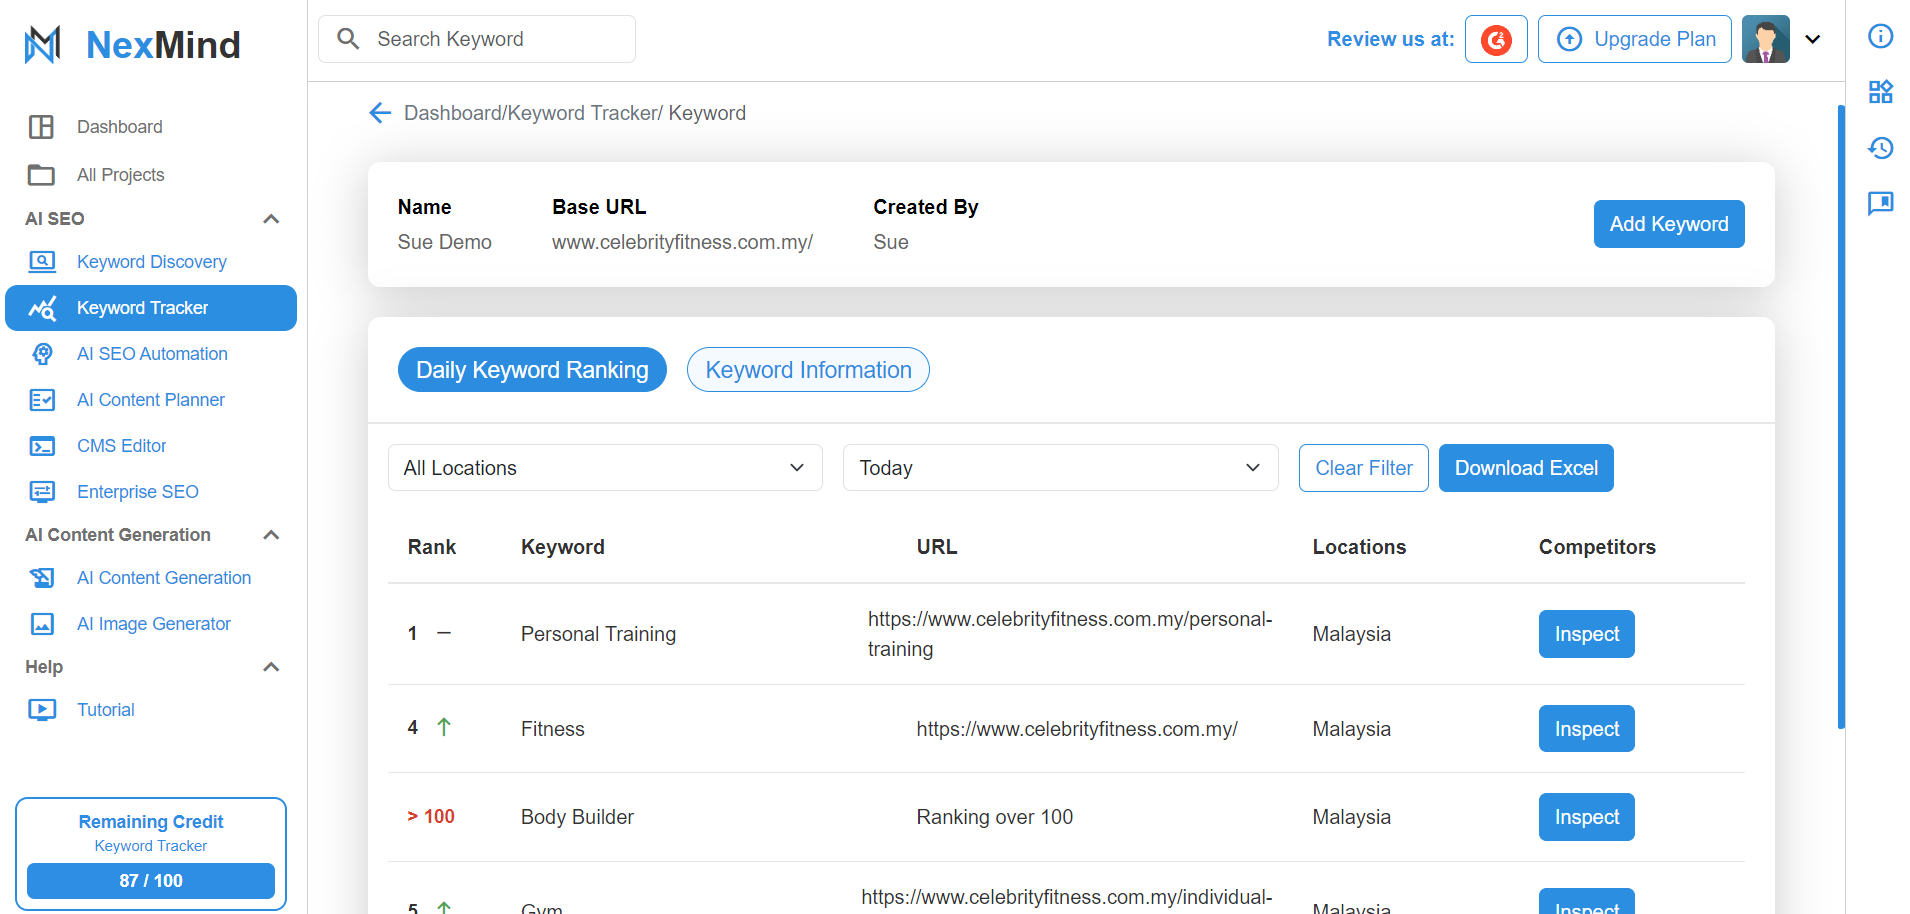This screenshot has width=1910, height=914.
Task: Click the search magnifier icon
Action: tap(348, 39)
